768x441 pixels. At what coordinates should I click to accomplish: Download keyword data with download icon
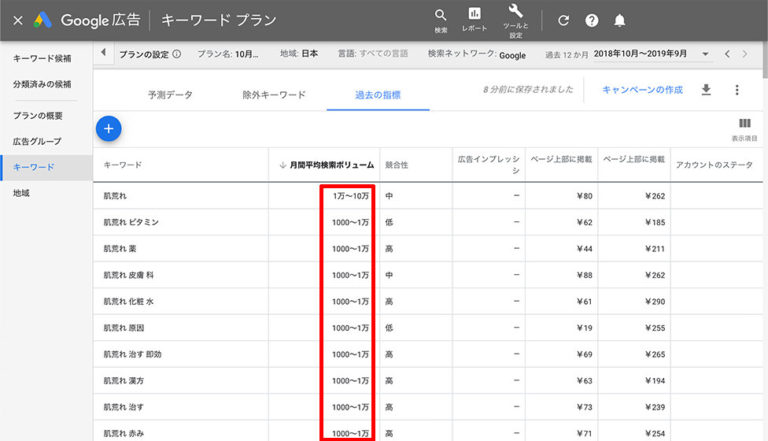point(706,90)
